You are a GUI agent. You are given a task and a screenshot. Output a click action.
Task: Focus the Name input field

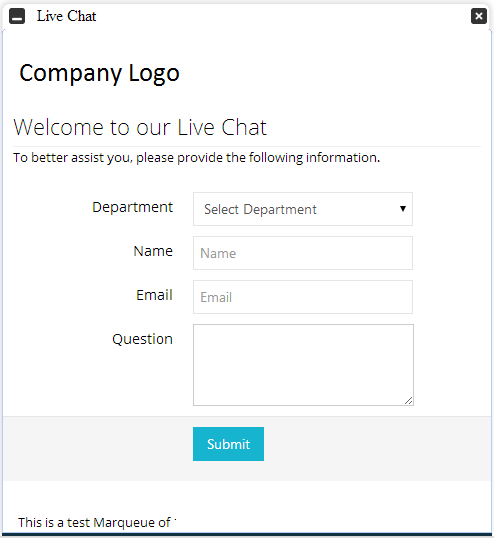click(x=303, y=253)
